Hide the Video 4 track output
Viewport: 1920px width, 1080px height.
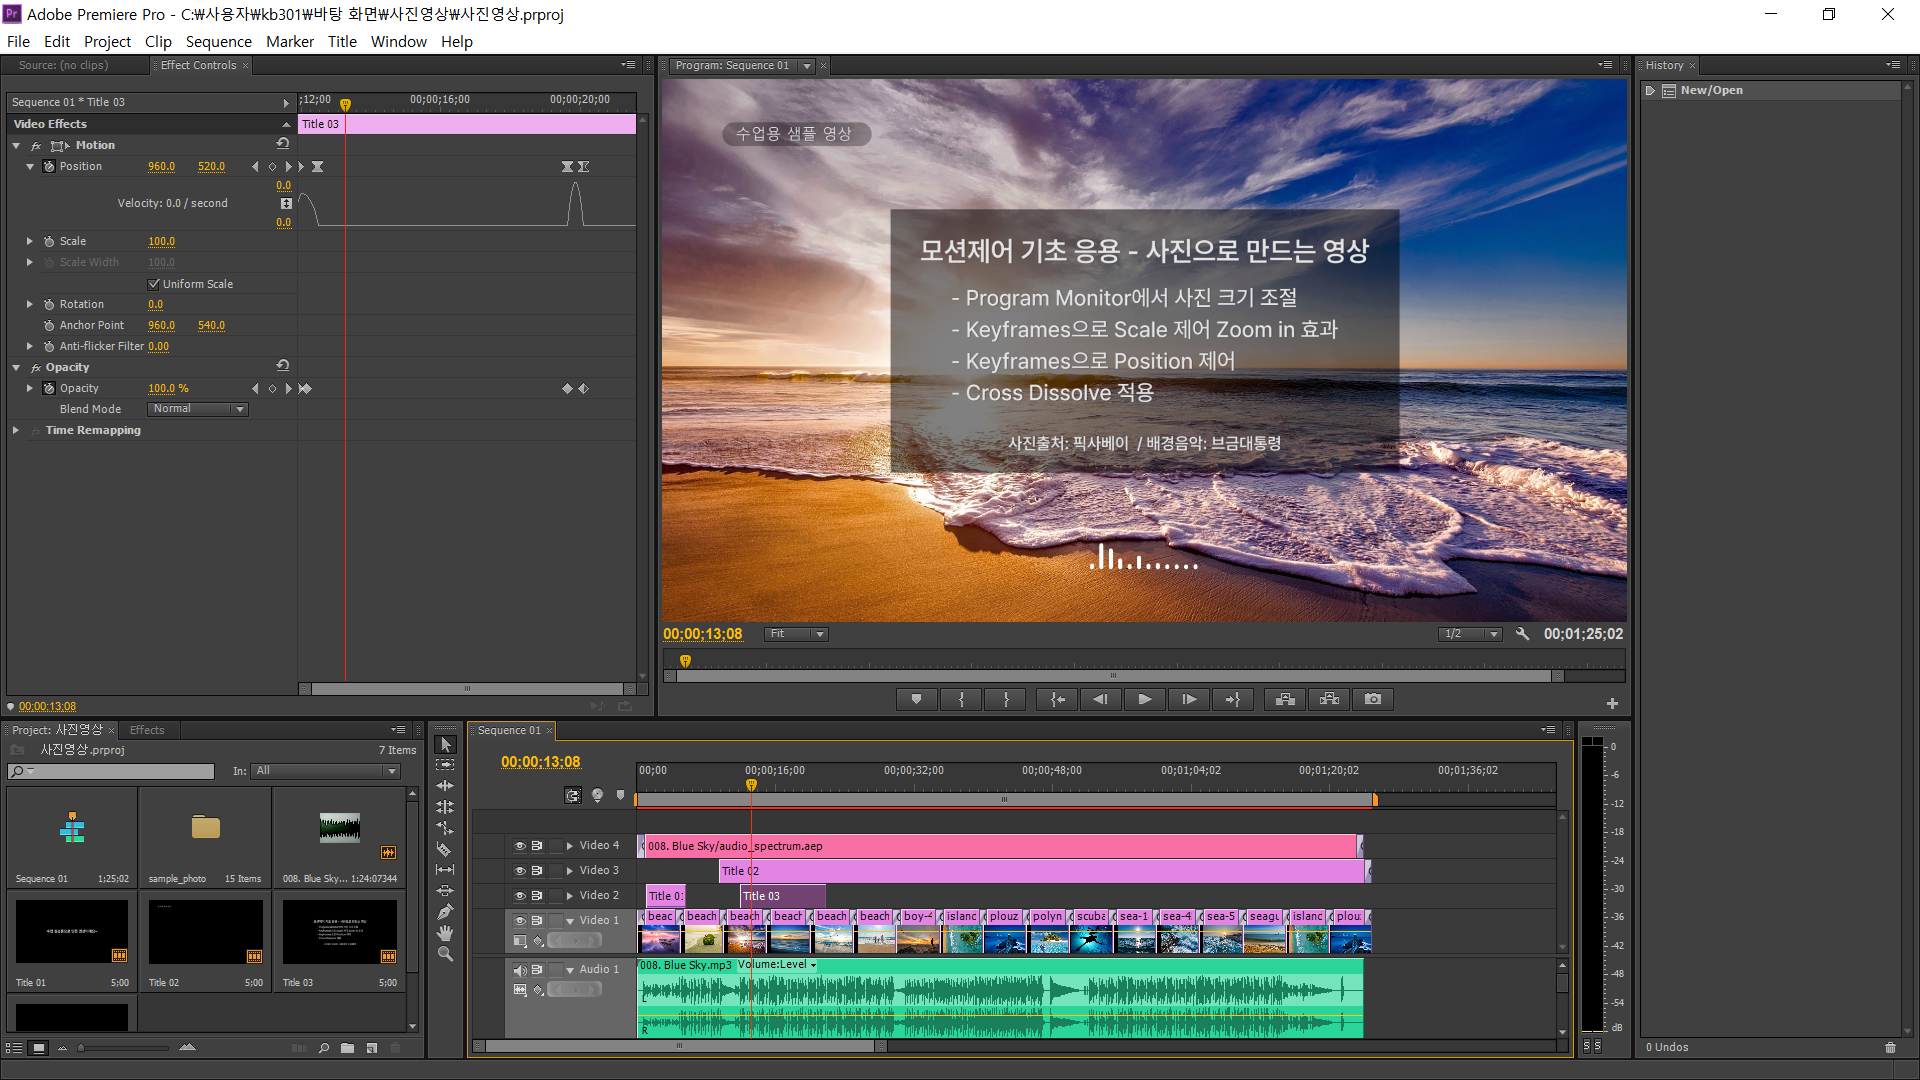click(520, 846)
